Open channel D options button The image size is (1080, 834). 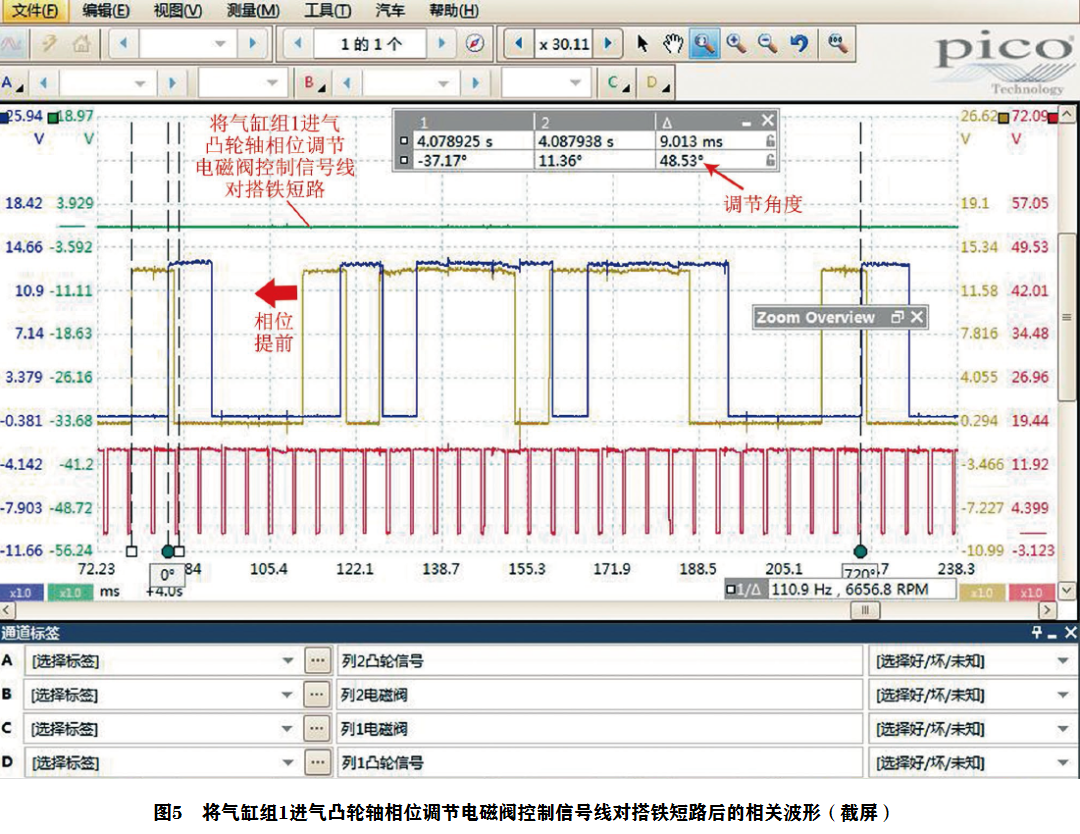point(658,83)
